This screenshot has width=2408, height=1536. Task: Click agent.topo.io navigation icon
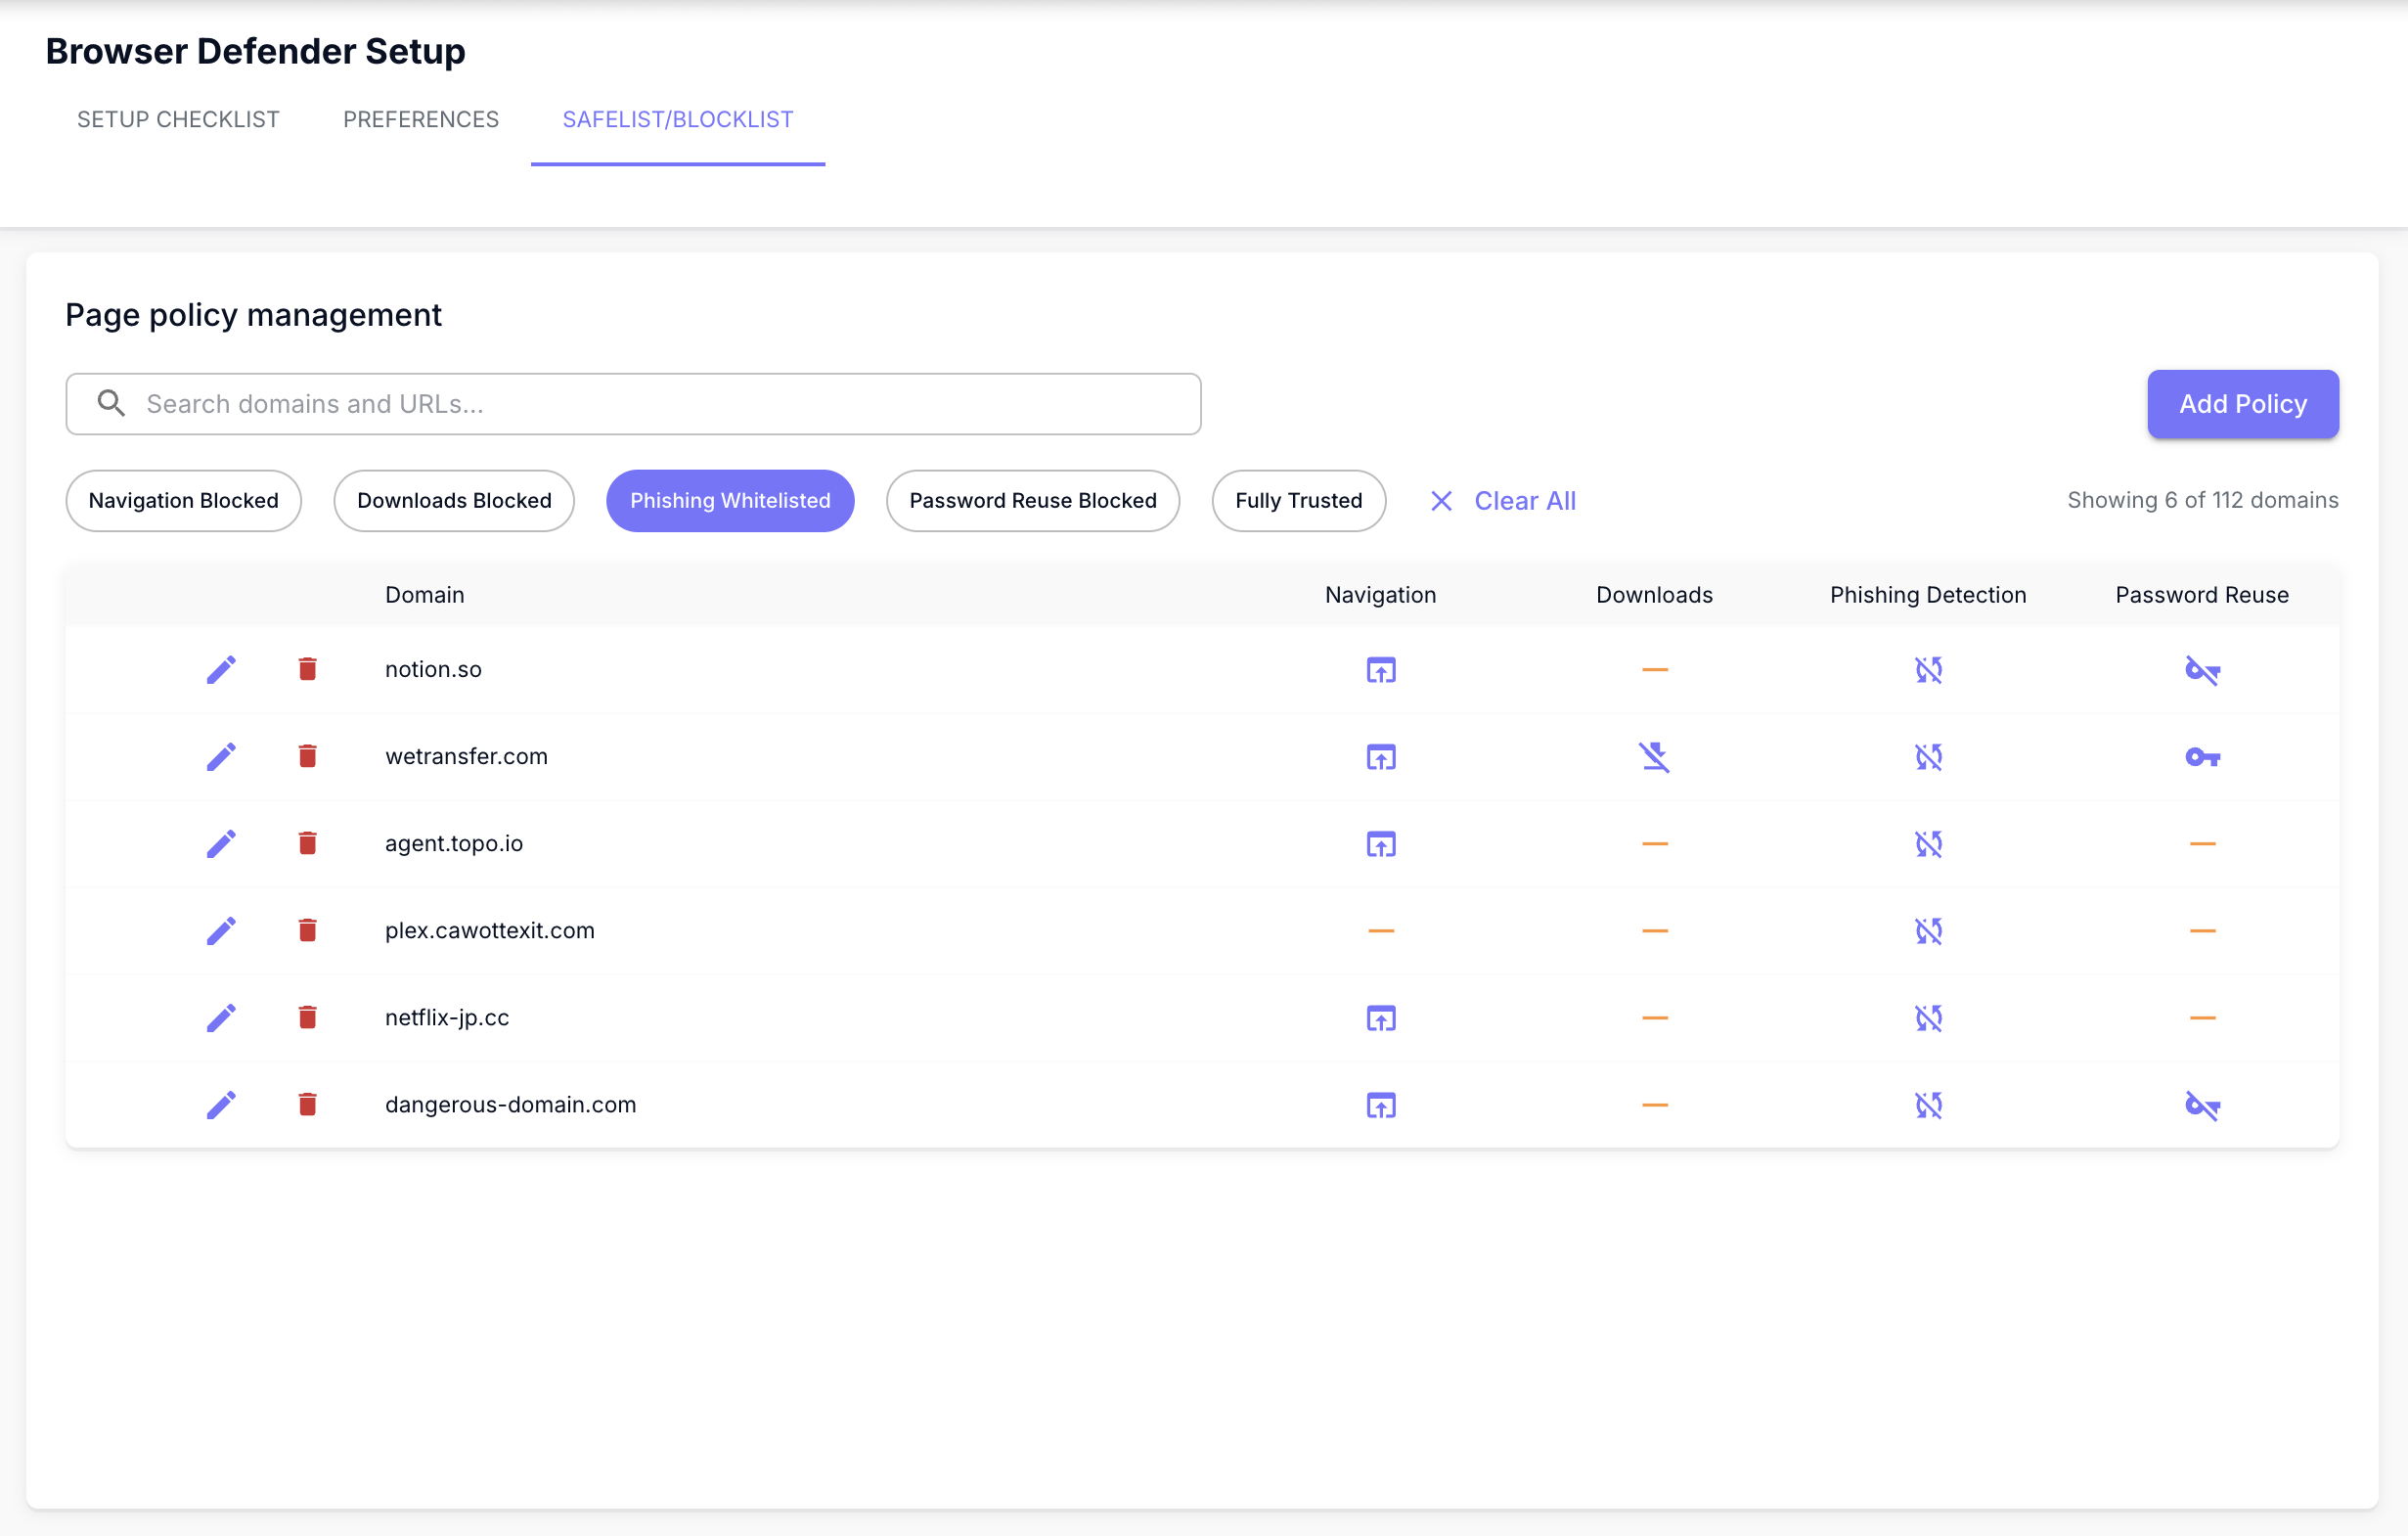click(x=1380, y=843)
